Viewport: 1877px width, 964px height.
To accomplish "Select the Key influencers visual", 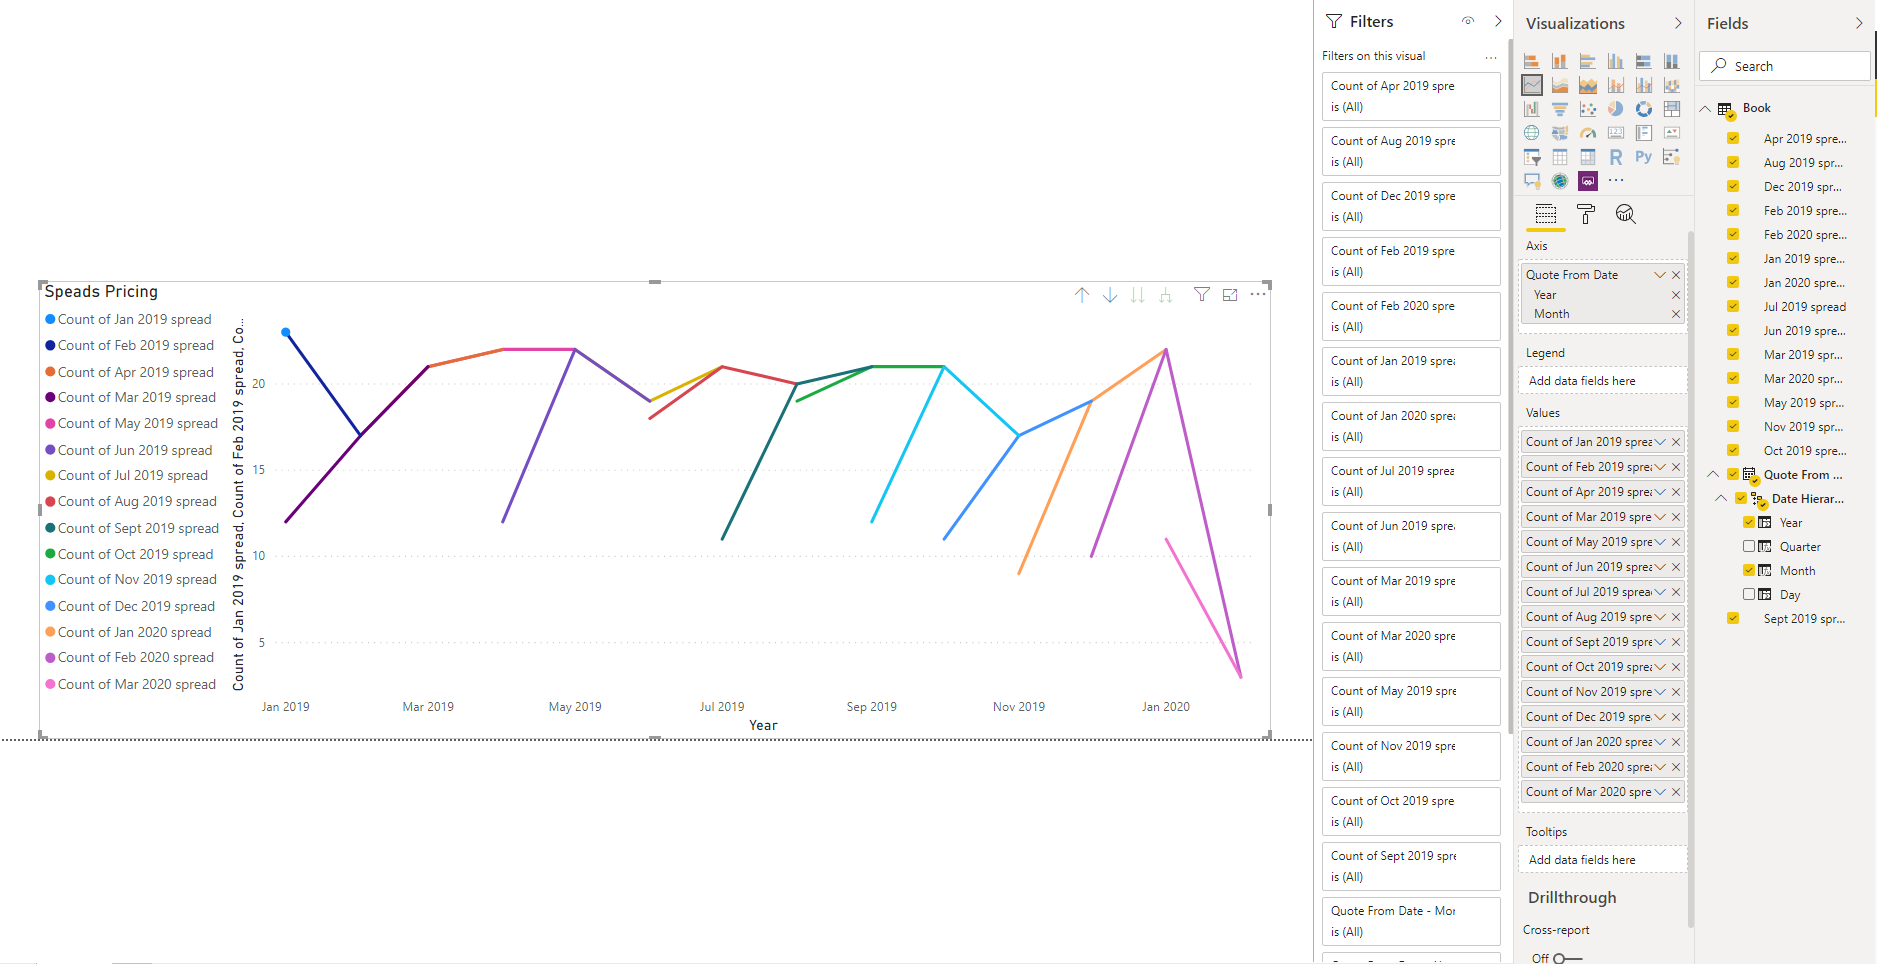I will click(1671, 157).
